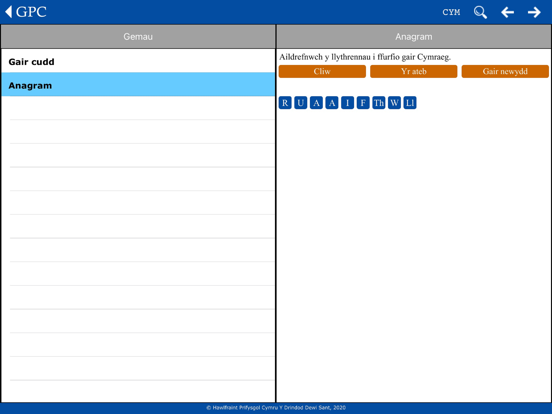Click the Hawlfraint copyright footer text

pos(276,408)
